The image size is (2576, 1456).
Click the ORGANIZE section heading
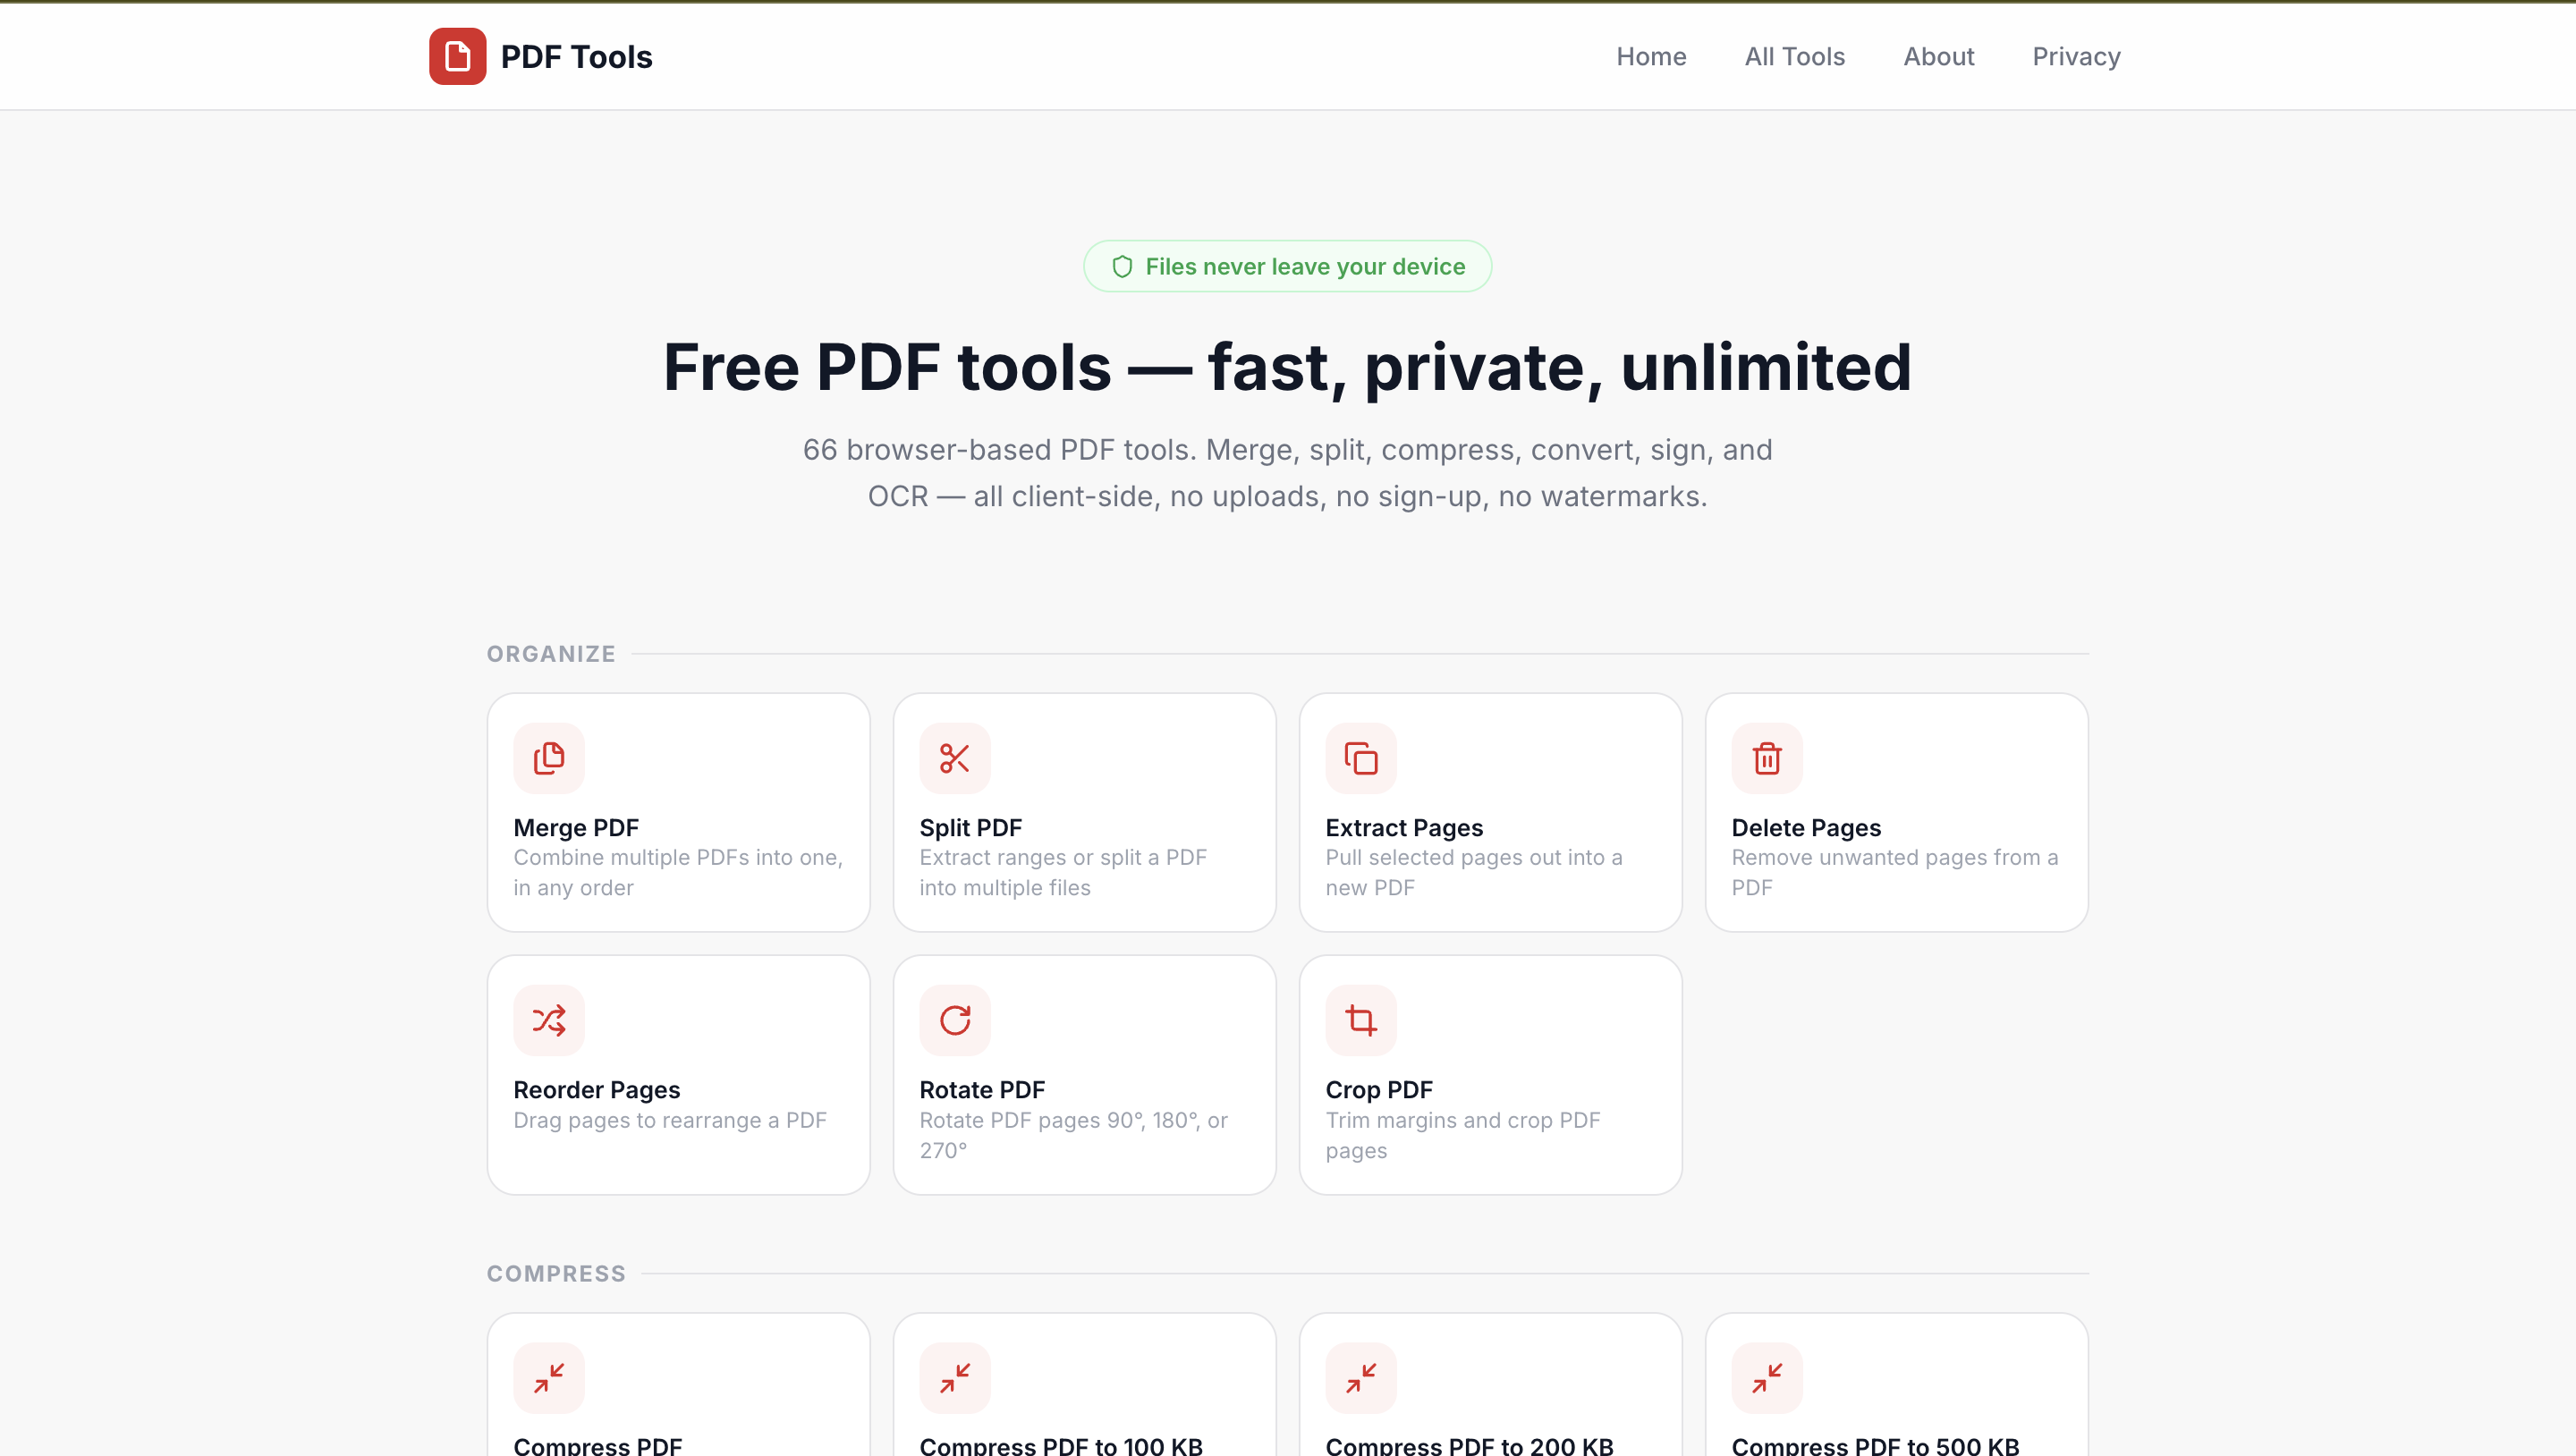click(x=551, y=654)
